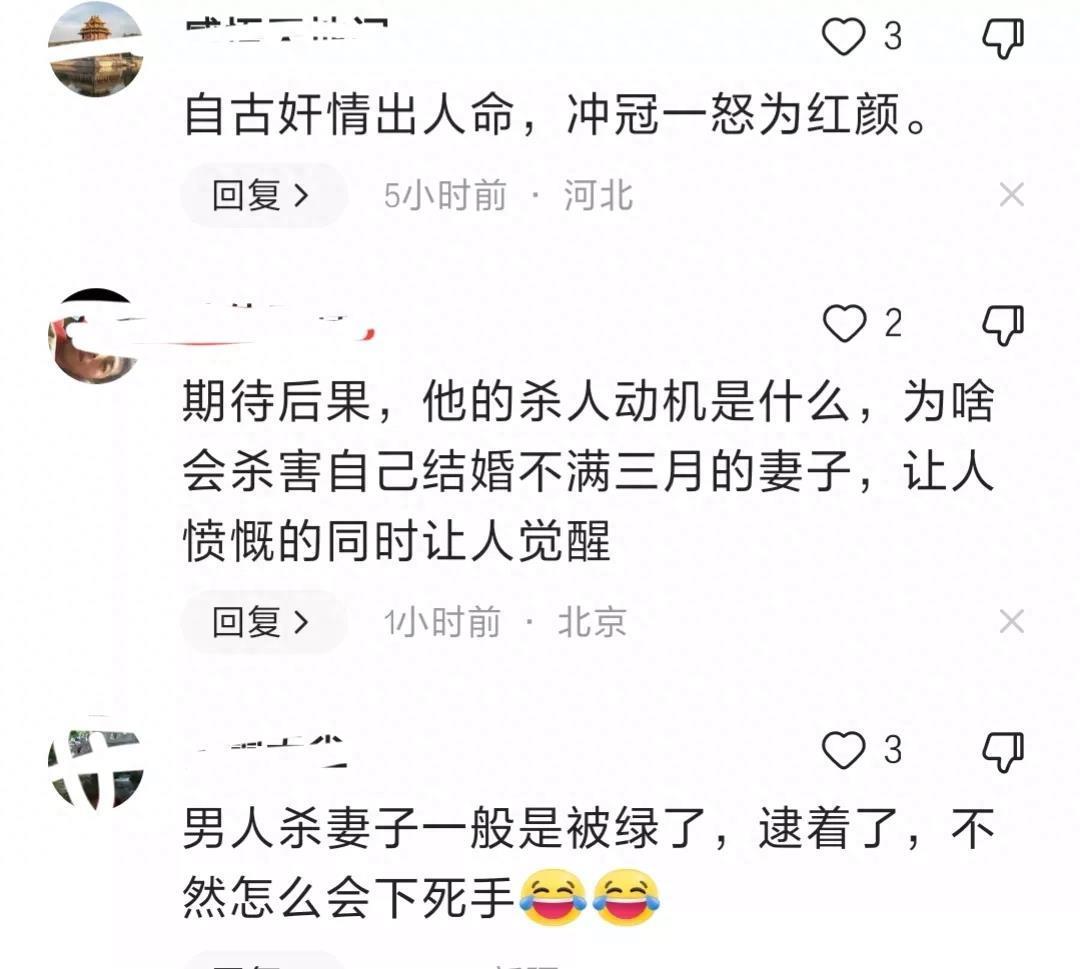Select the 期待后果 comment text
Screen dimensions: 1080x969
pos(589,472)
